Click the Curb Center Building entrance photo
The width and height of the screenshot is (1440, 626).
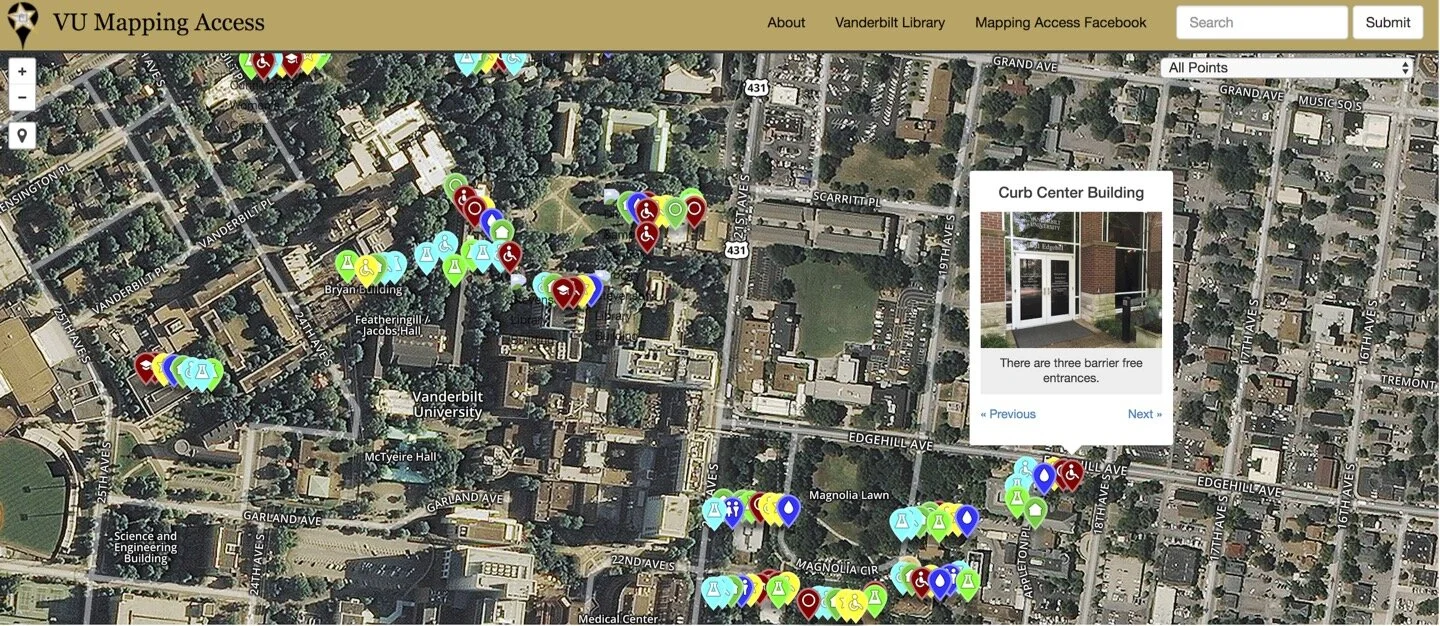1072,277
